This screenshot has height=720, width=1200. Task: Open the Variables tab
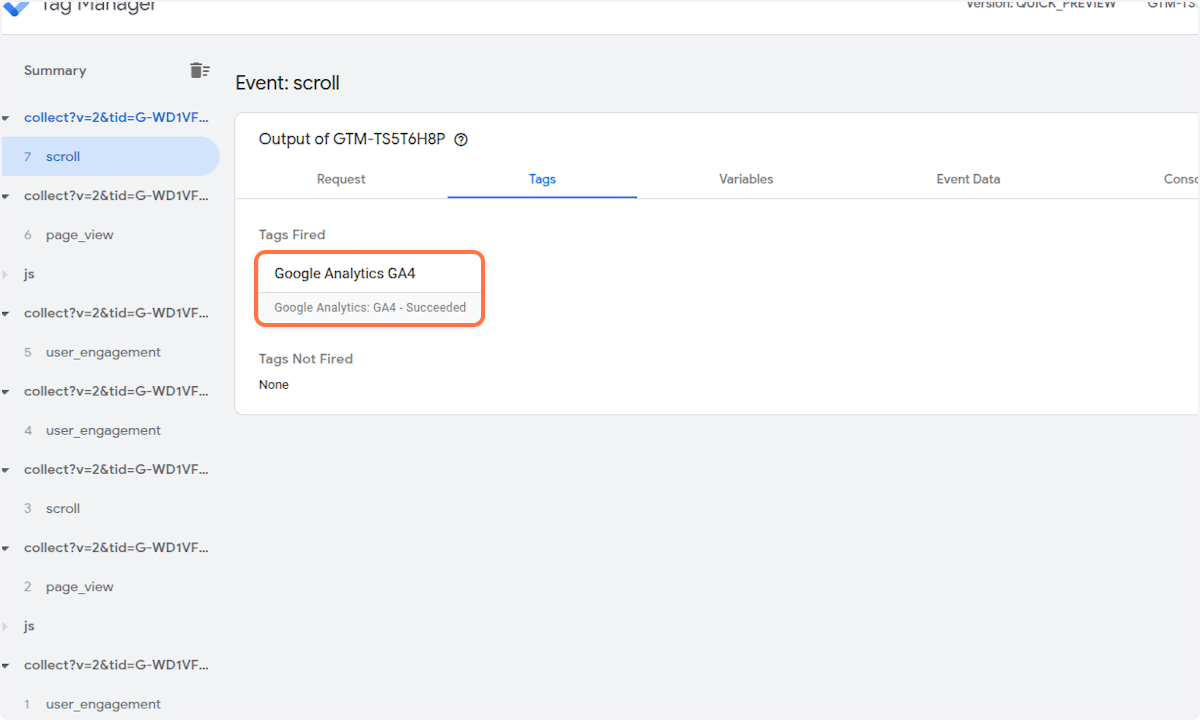[746, 179]
